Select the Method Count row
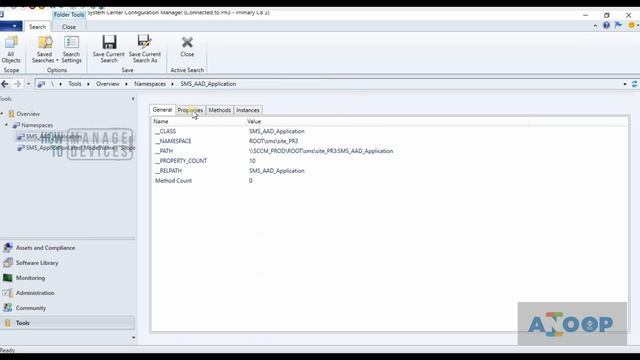Image resolution: width=640 pixels, height=360 pixels. (x=389, y=180)
